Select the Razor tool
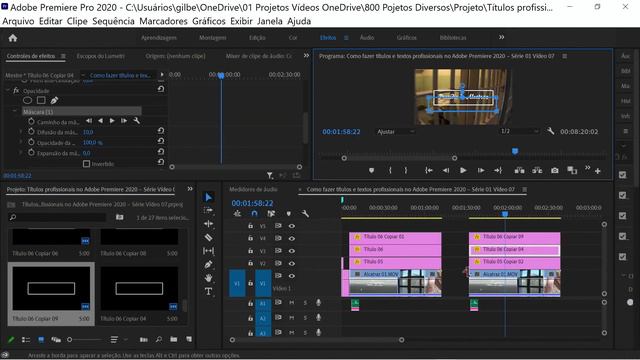This screenshot has height=360, width=640. click(x=209, y=237)
